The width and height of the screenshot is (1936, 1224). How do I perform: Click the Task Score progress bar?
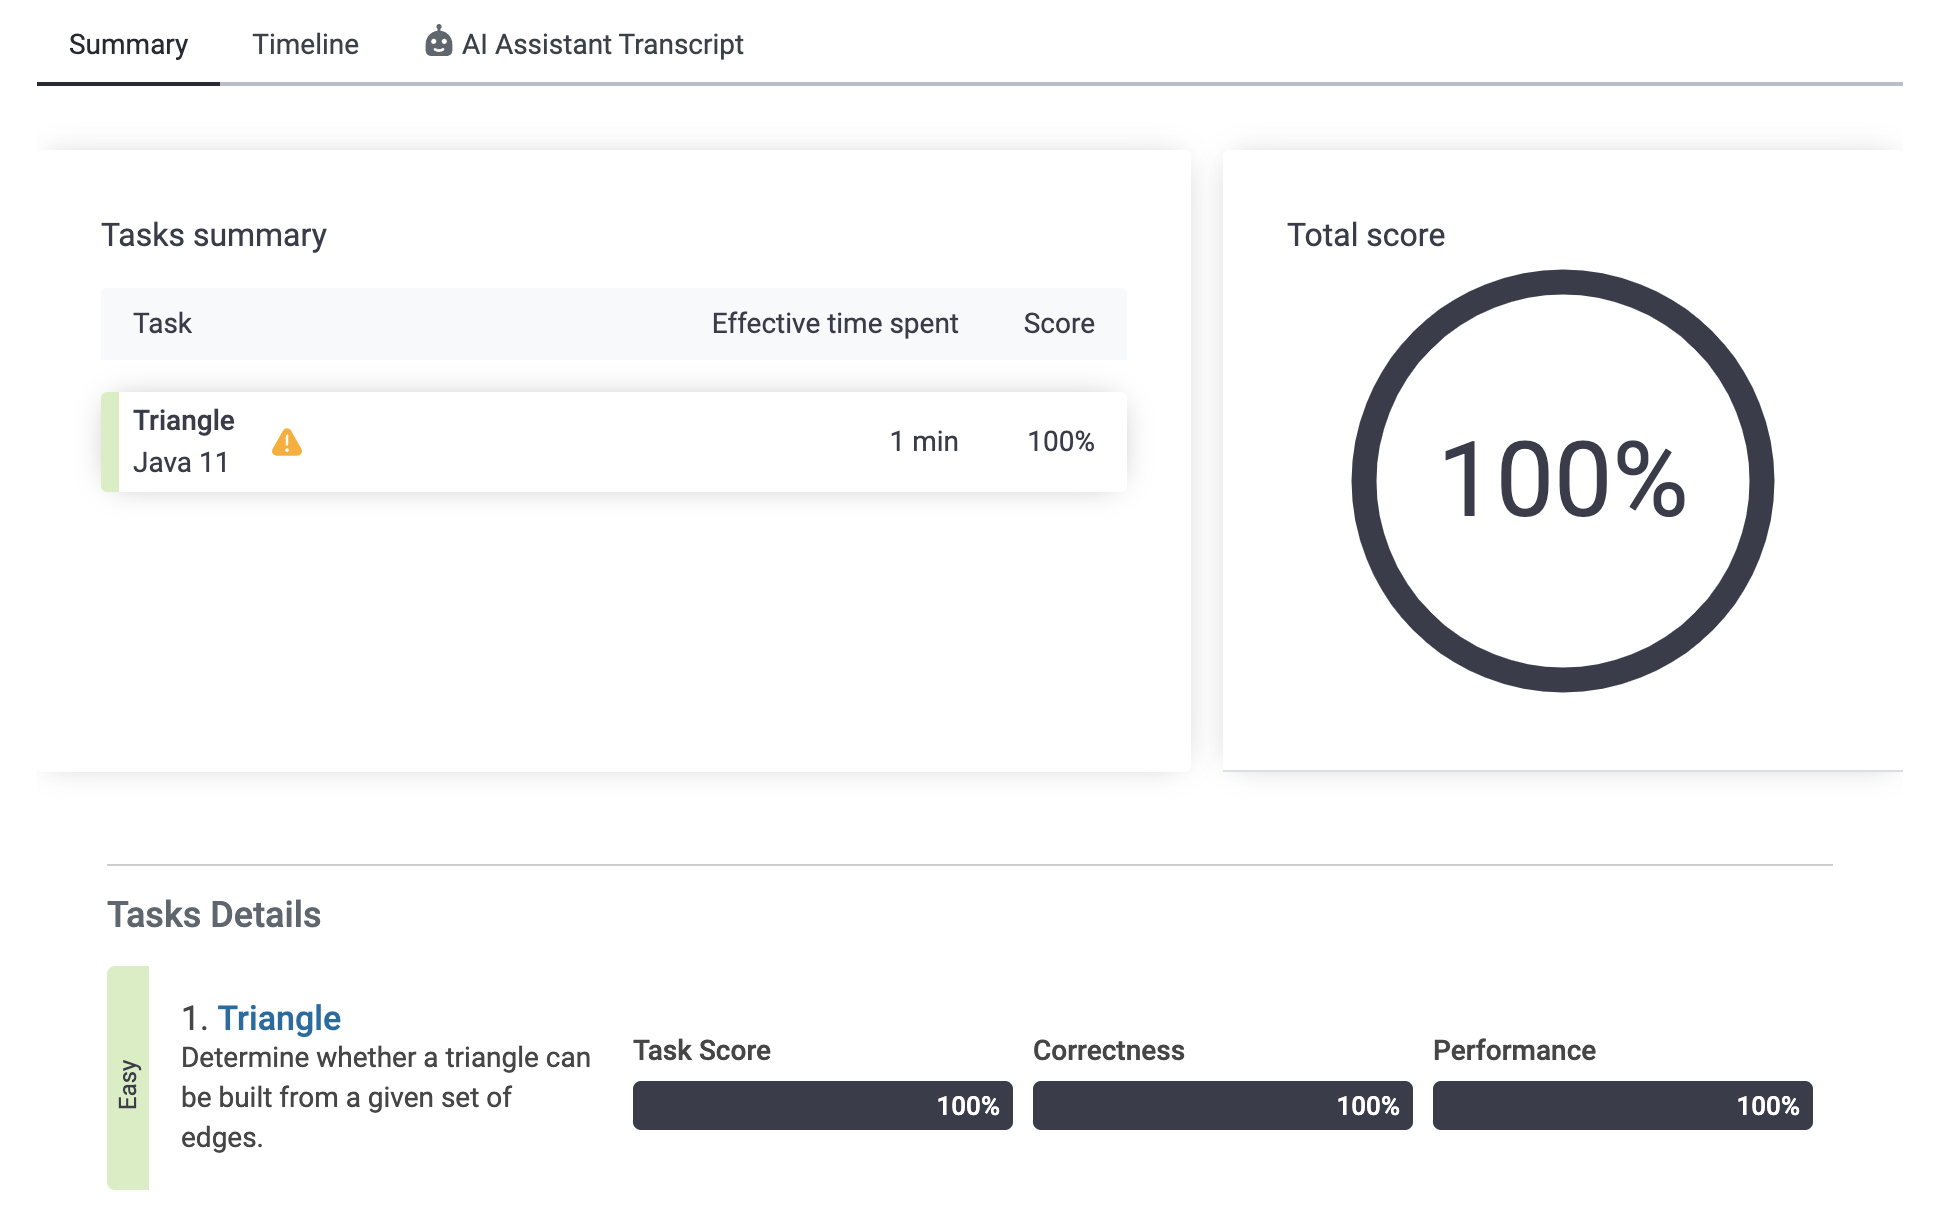822,1105
